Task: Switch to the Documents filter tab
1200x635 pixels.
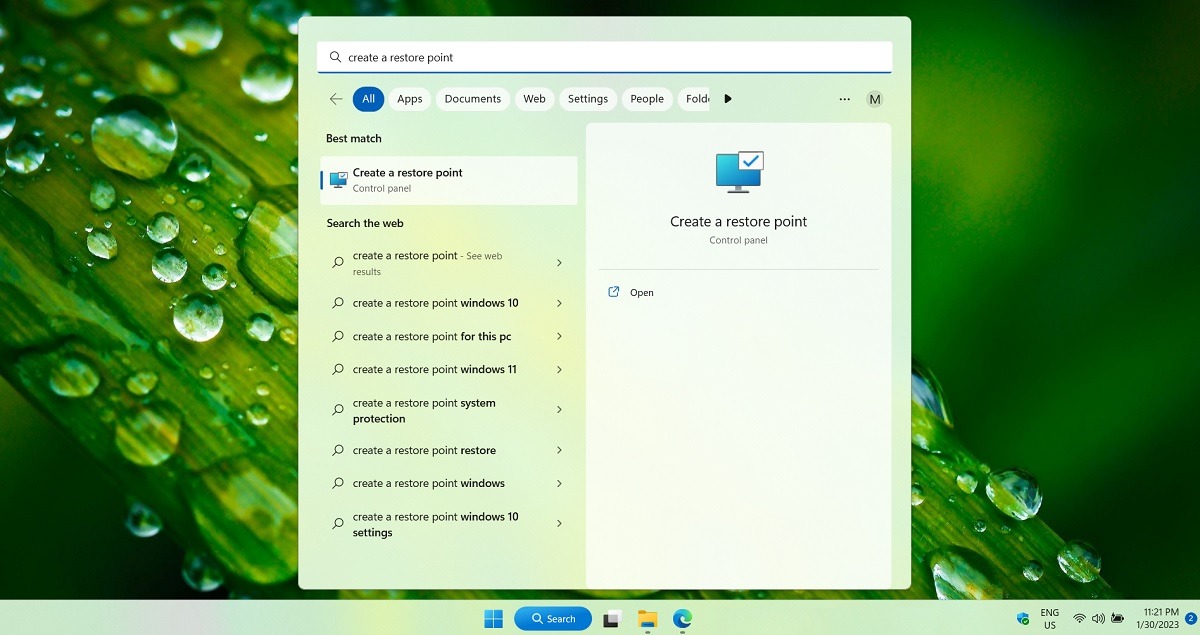Action: click(x=472, y=98)
